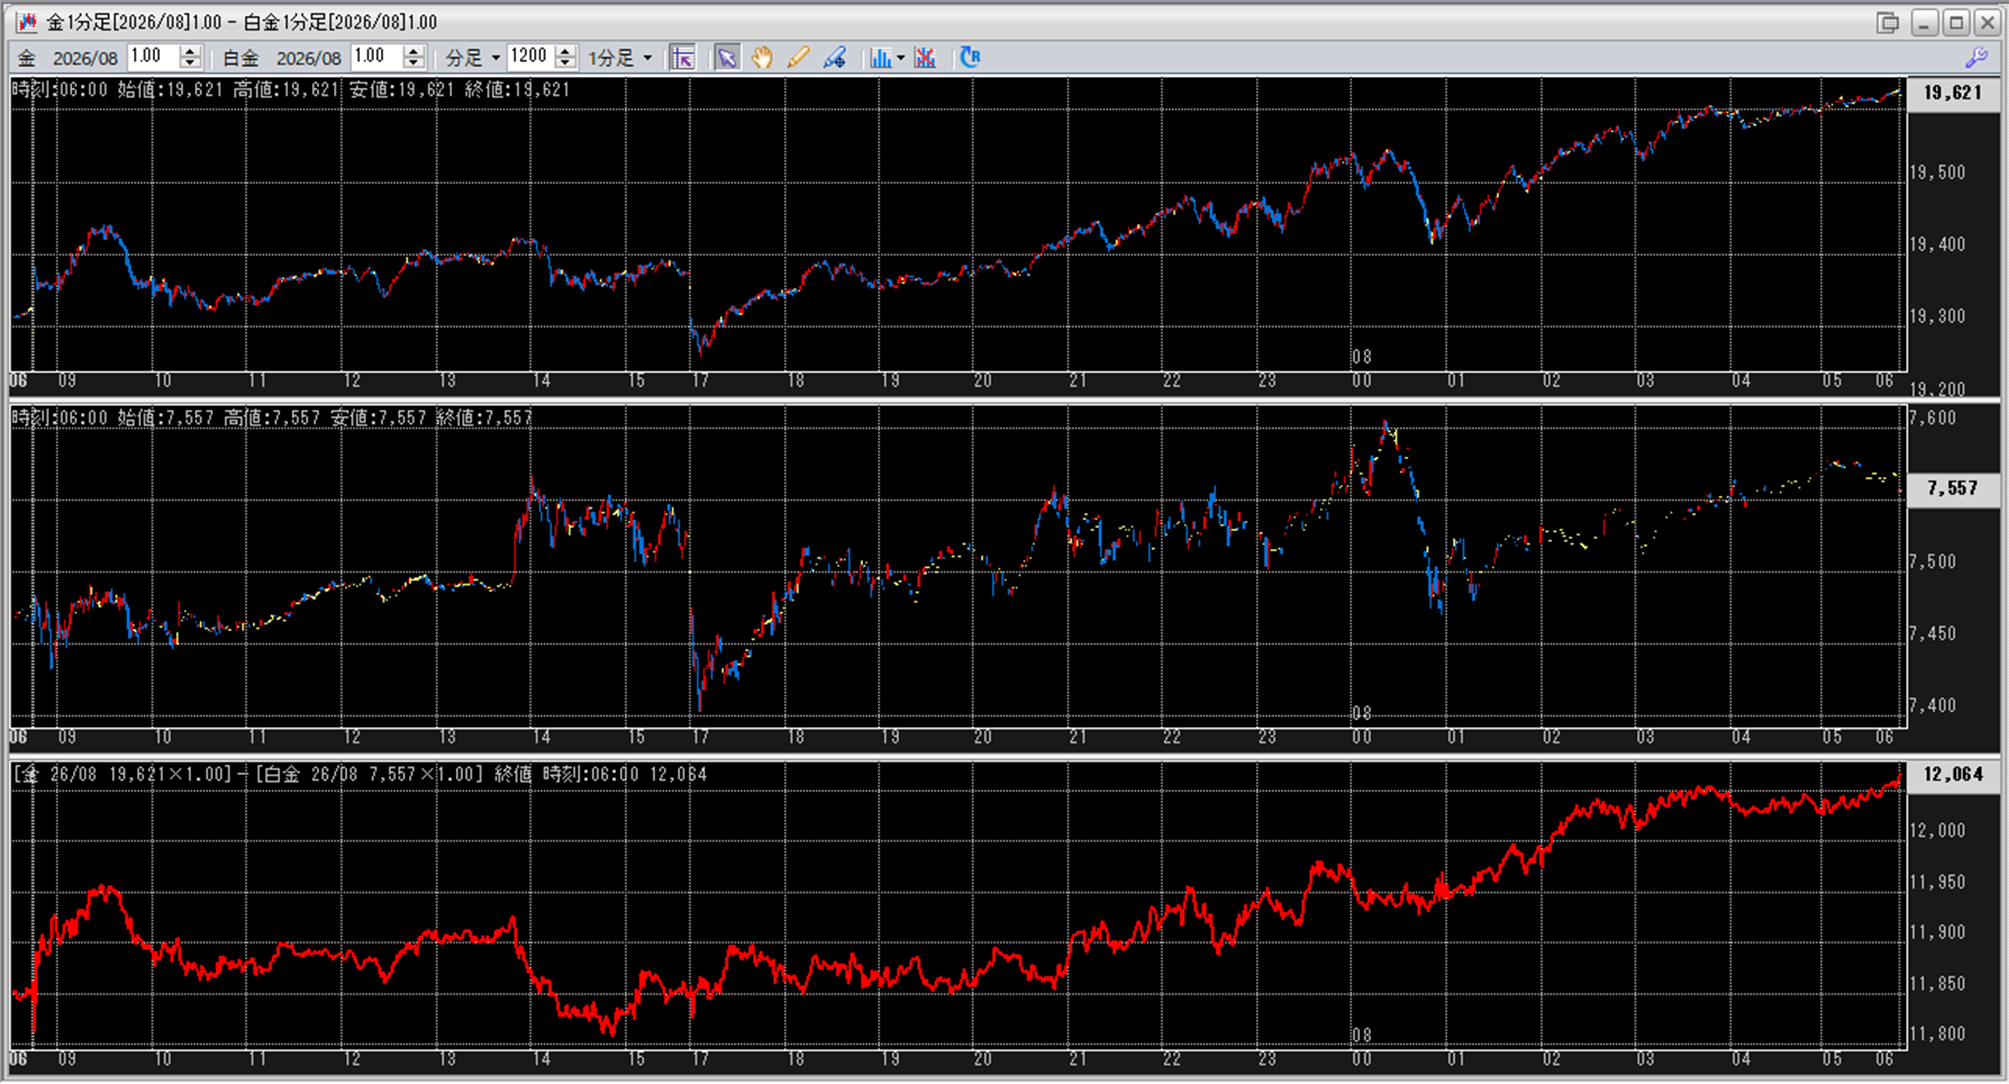Viewport: 2009px width, 1084px height.
Task: Toggle the crosshair data cursor icon
Action: click(683, 58)
